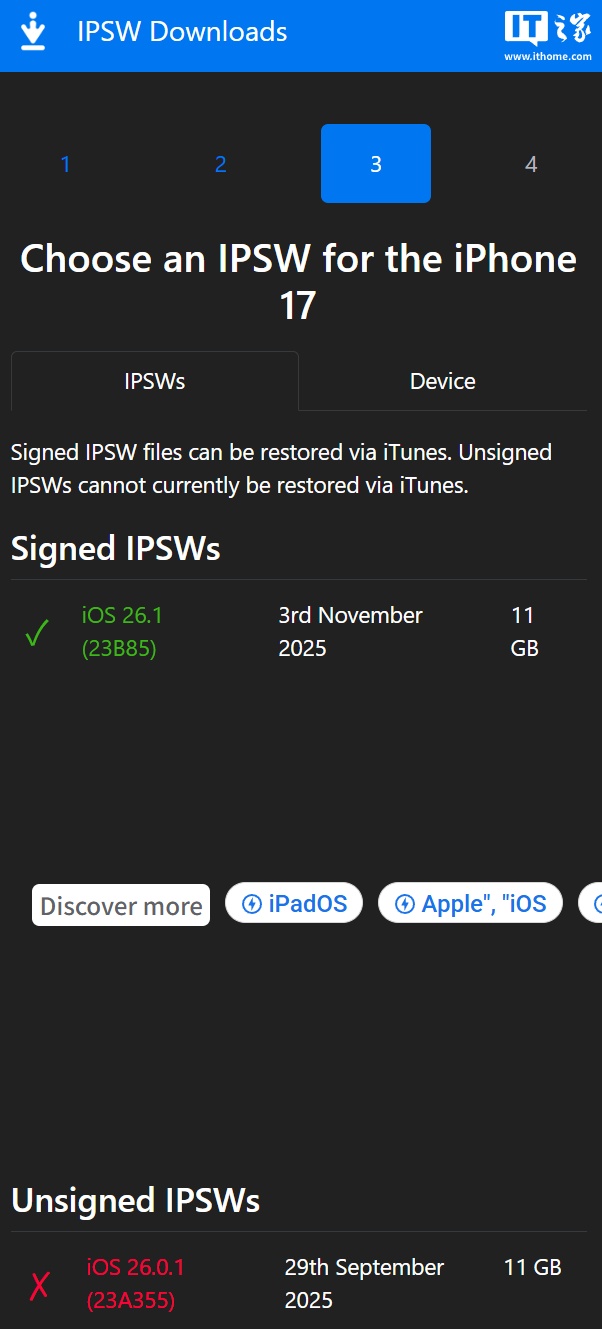The width and height of the screenshot is (602, 1329).
Task: Click the lightning icon on Apple chip
Action: click(405, 904)
